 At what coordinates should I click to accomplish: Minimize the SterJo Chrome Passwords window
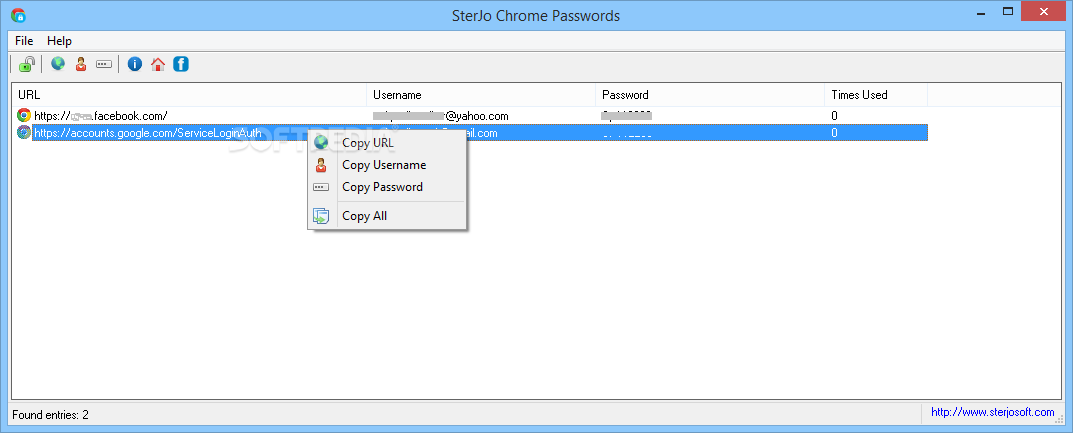[x=979, y=12]
